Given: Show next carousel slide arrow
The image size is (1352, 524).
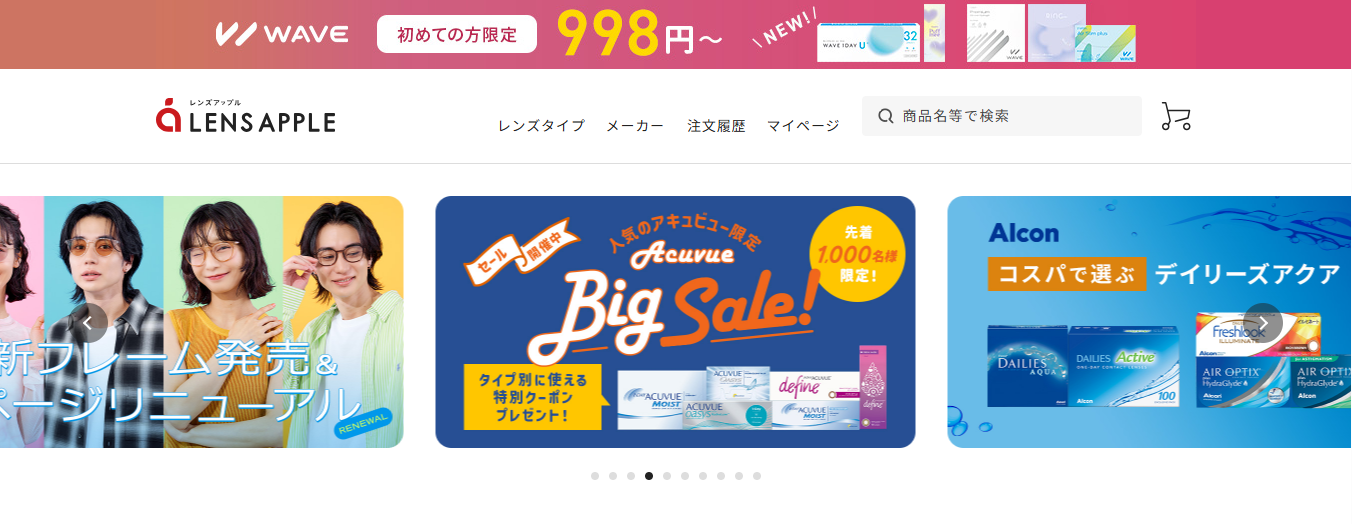Looking at the screenshot, I should click(x=1263, y=322).
